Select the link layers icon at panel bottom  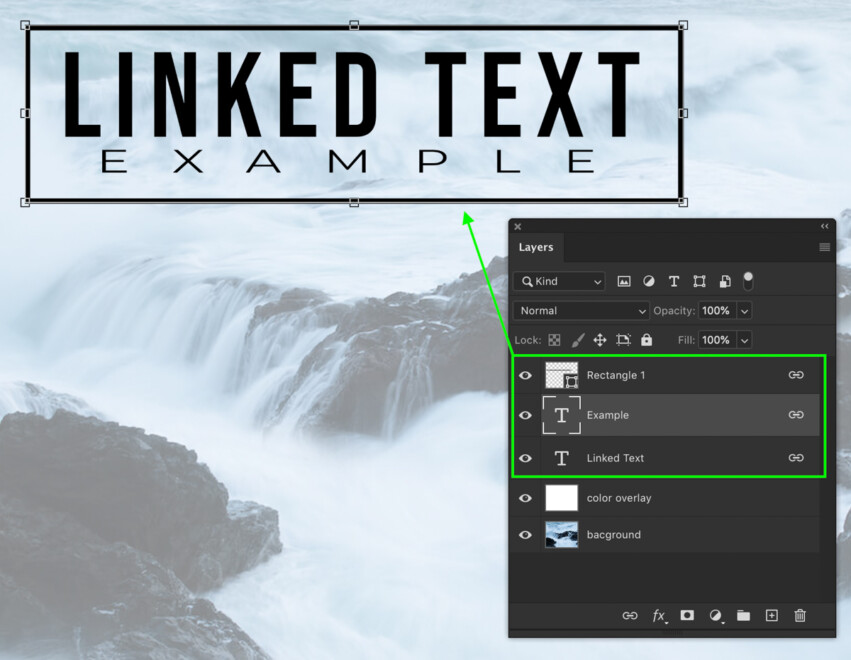(x=629, y=616)
